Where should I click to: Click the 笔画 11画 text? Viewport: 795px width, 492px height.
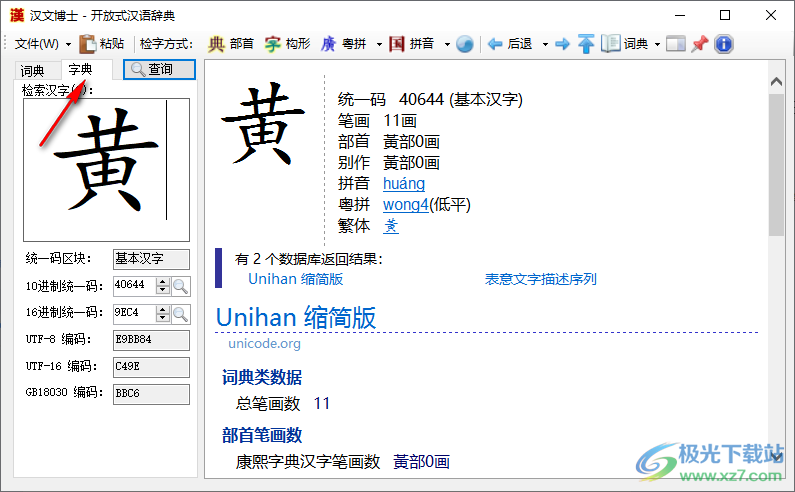tap(377, 121)
